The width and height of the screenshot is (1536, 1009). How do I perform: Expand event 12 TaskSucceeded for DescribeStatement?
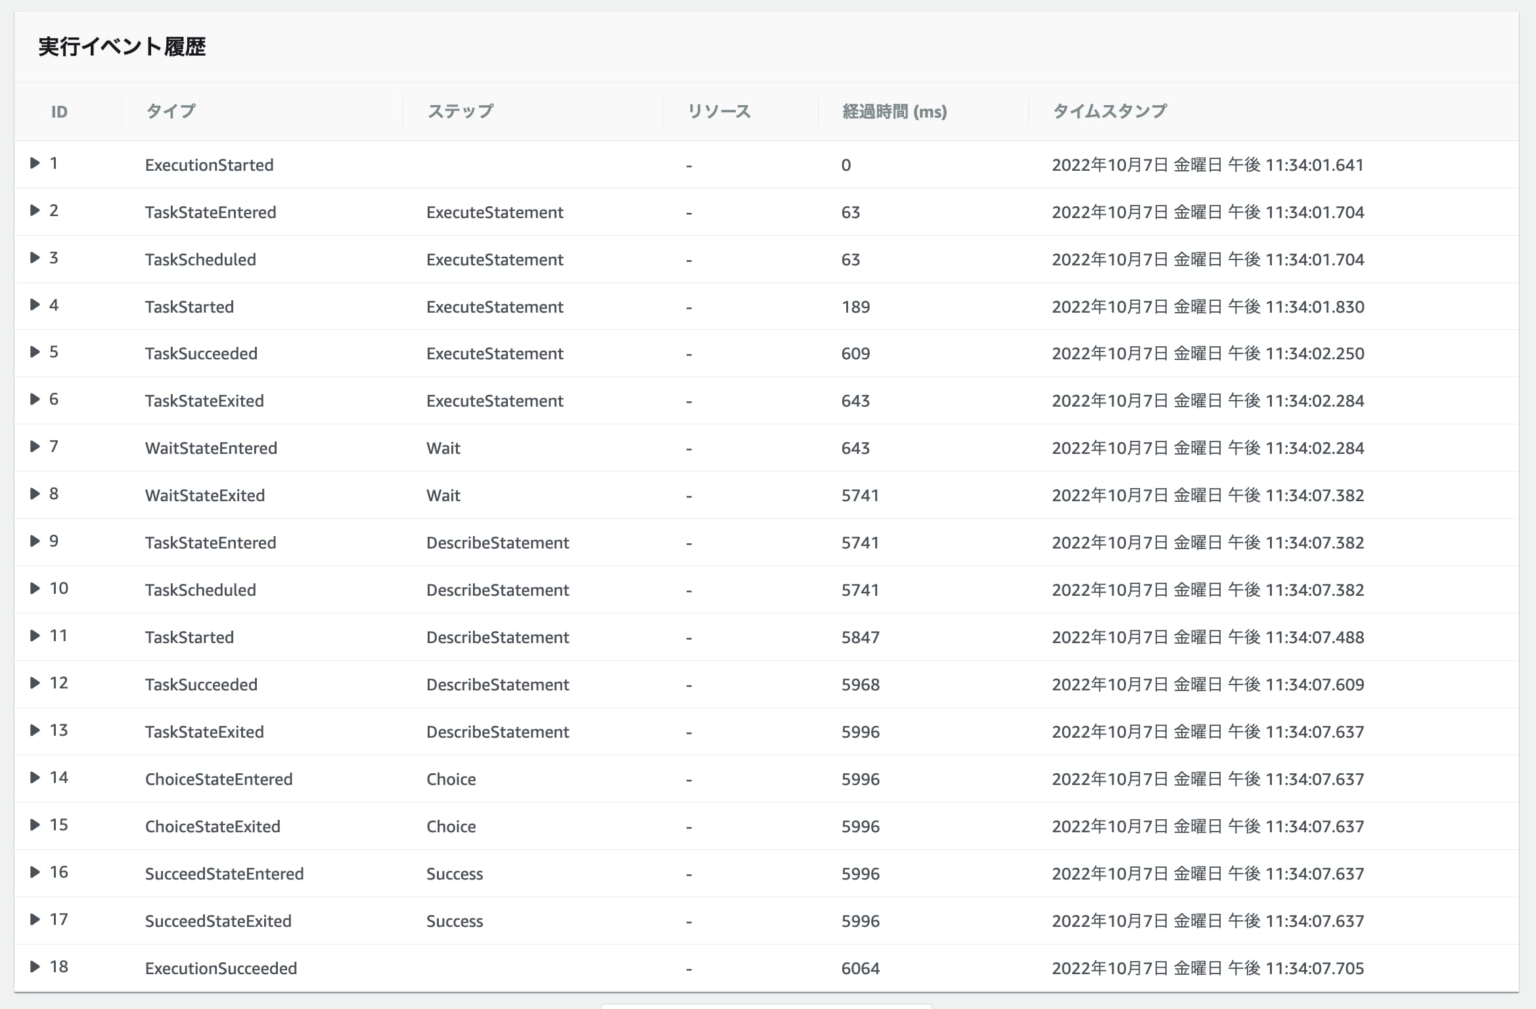(34, 684)
